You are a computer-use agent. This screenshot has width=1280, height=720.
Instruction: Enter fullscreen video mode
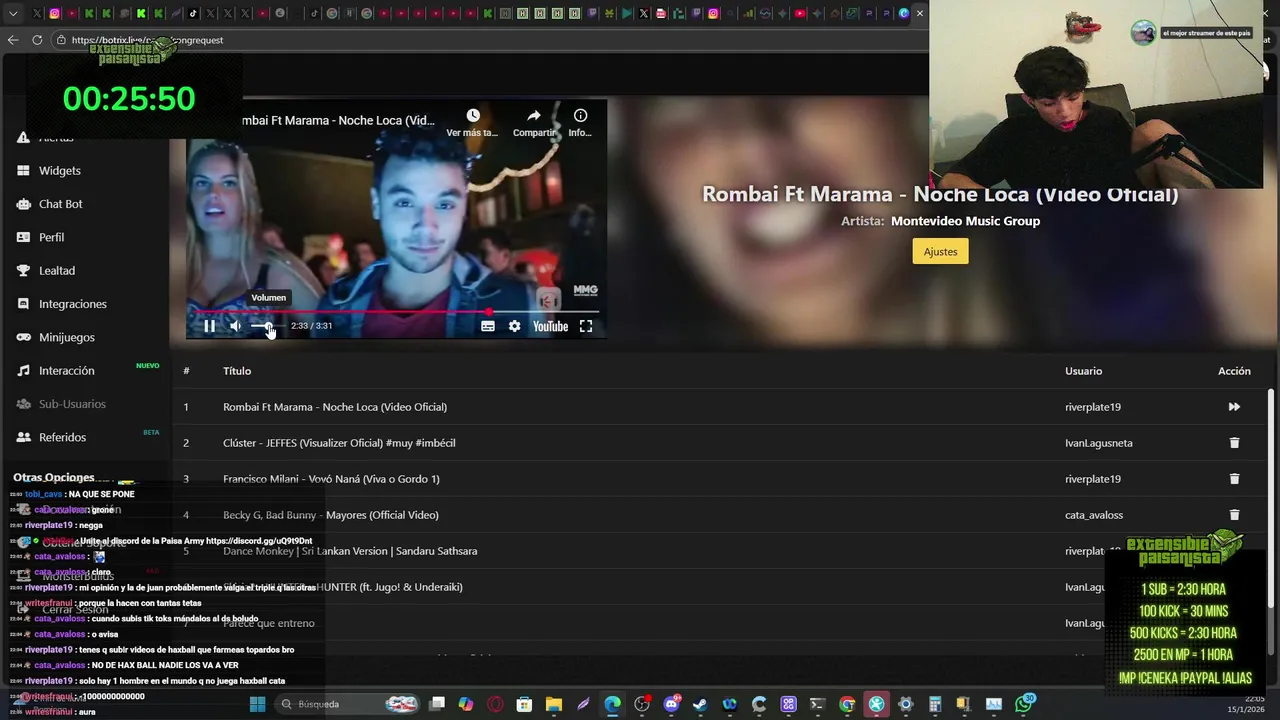click(x=586, y=326)
